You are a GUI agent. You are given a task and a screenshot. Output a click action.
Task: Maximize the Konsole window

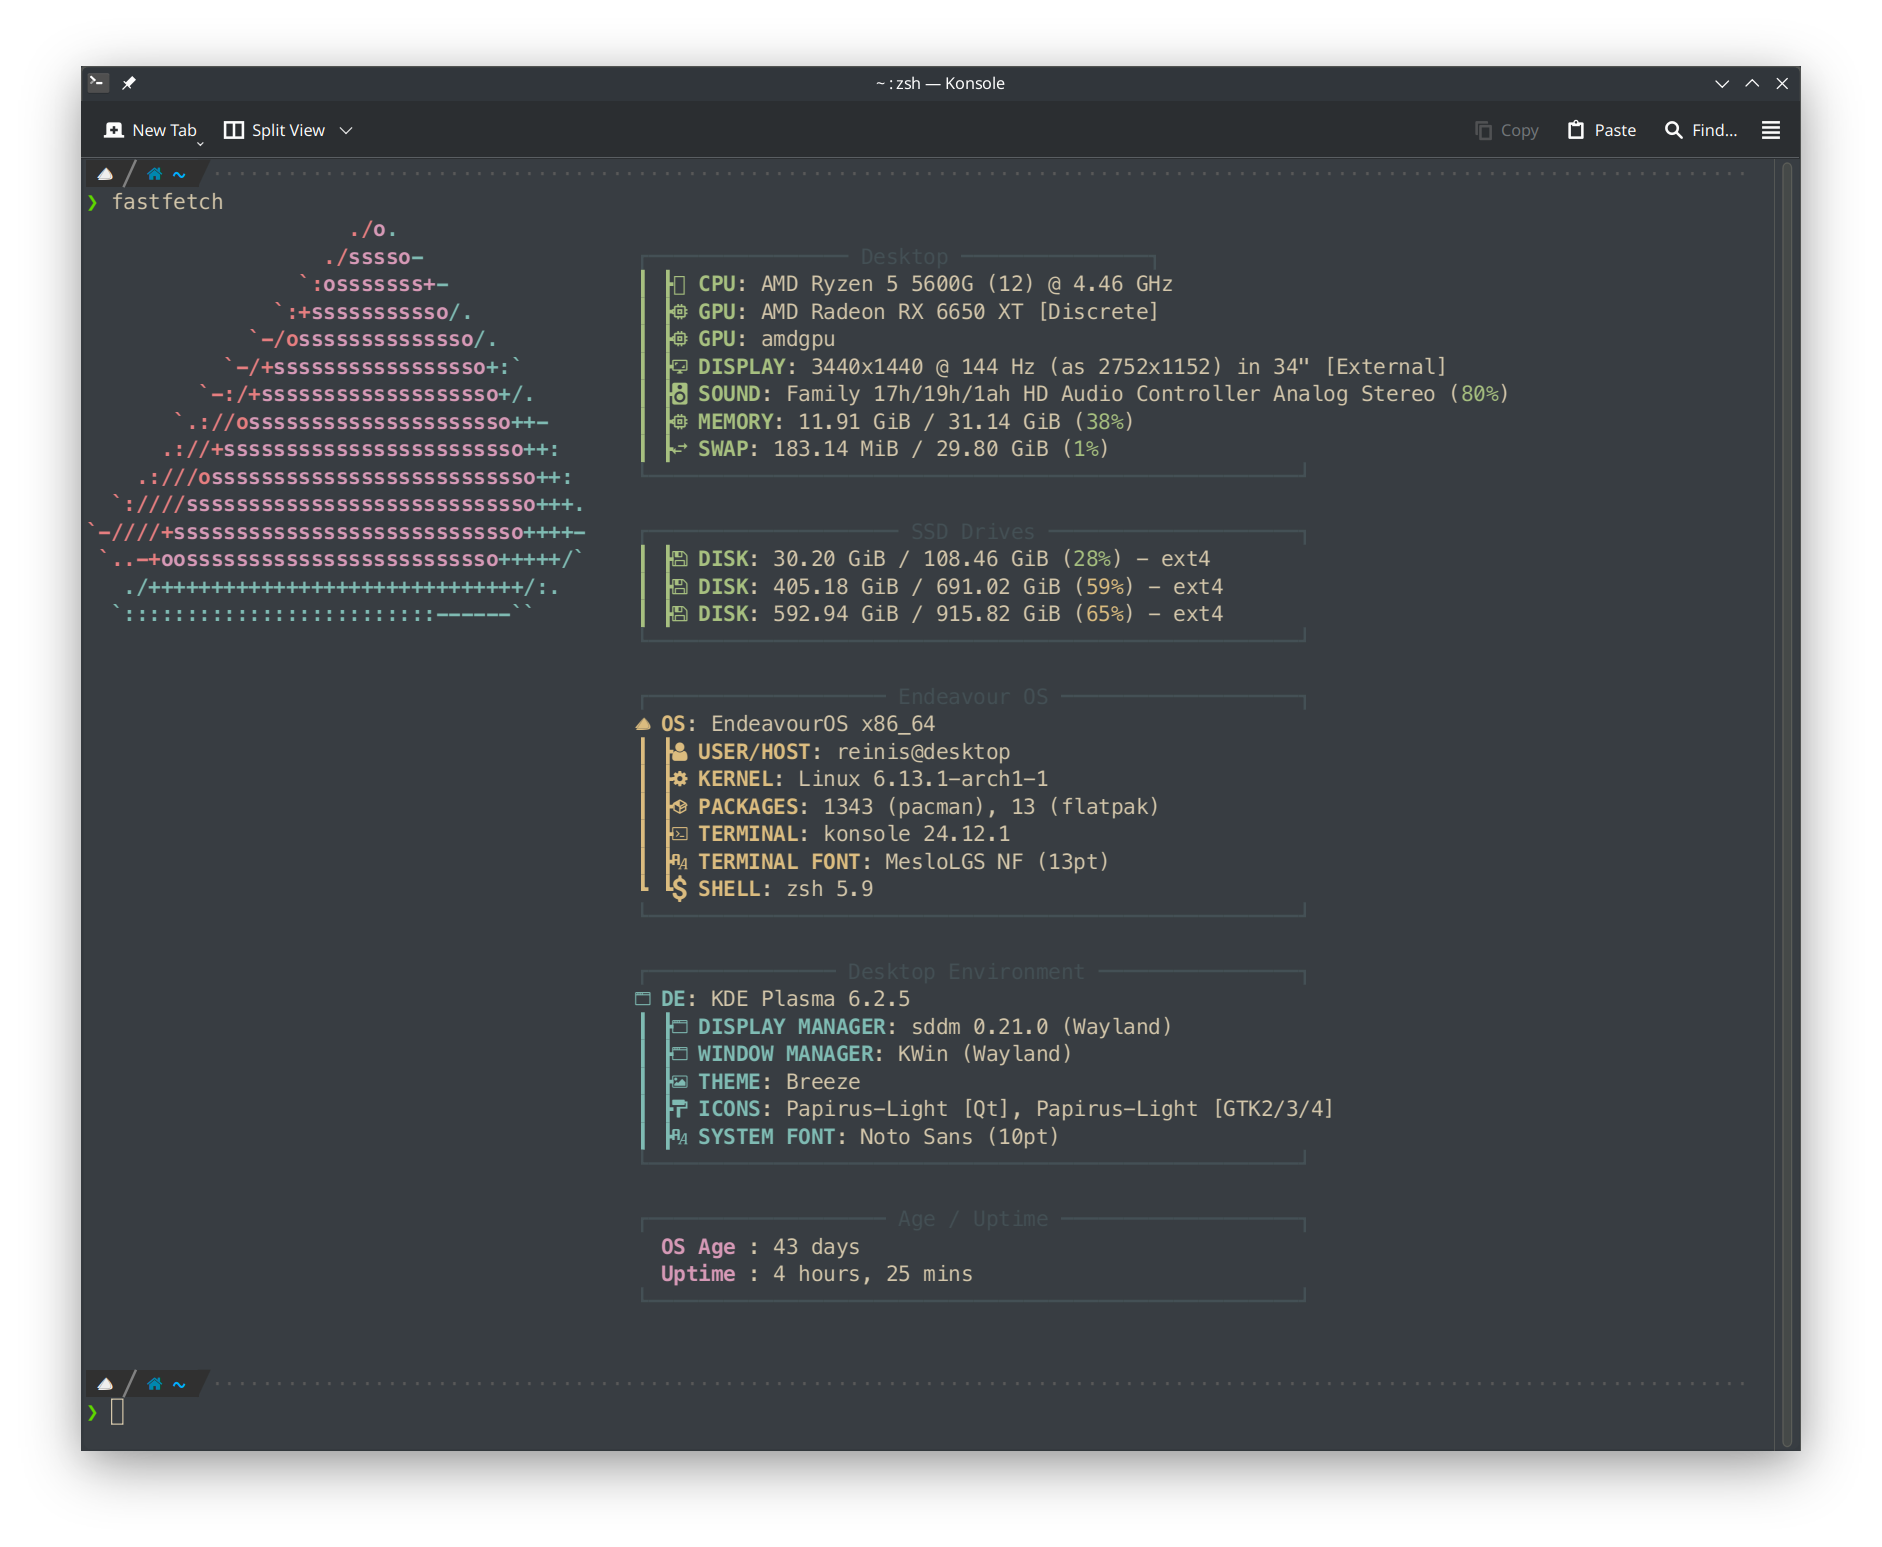(1752, 83)
